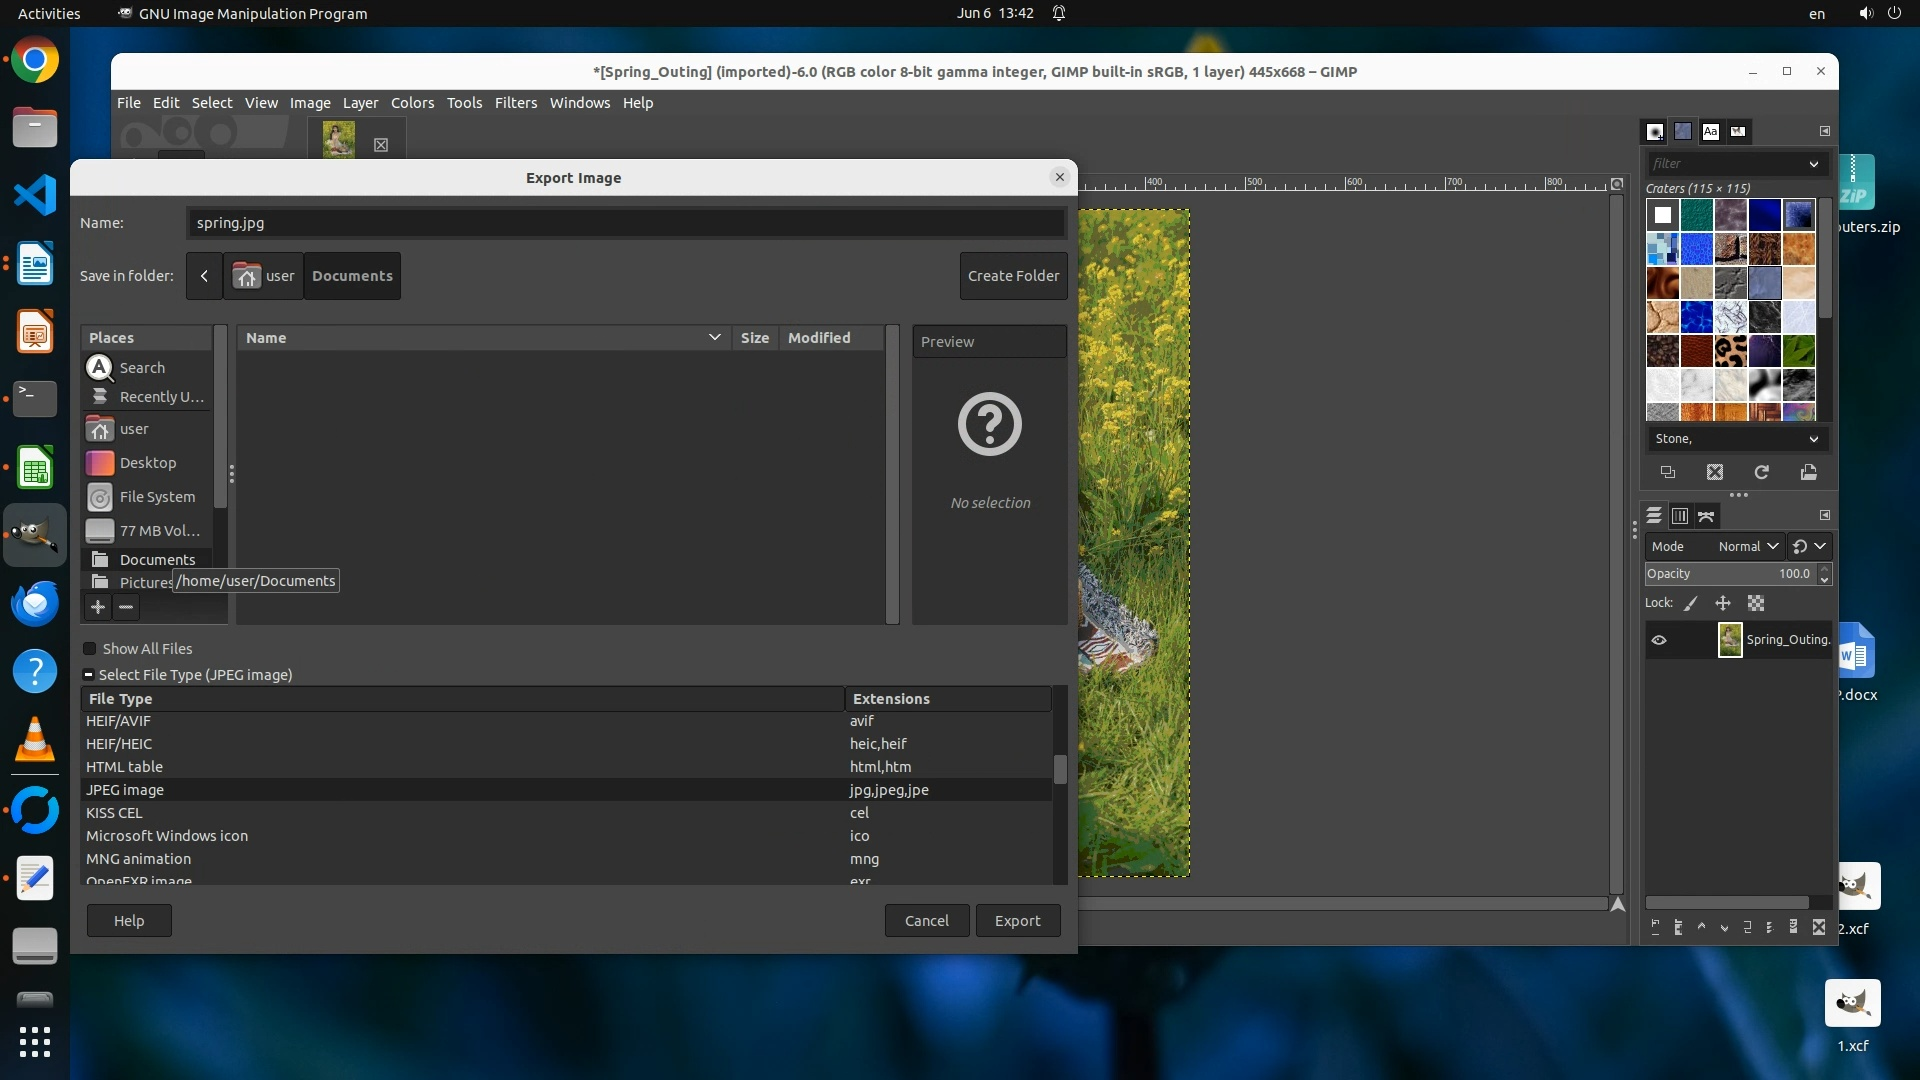Toggle the Show All Files checkbox
The image size is (1920, 1080).
pos(90,649)
